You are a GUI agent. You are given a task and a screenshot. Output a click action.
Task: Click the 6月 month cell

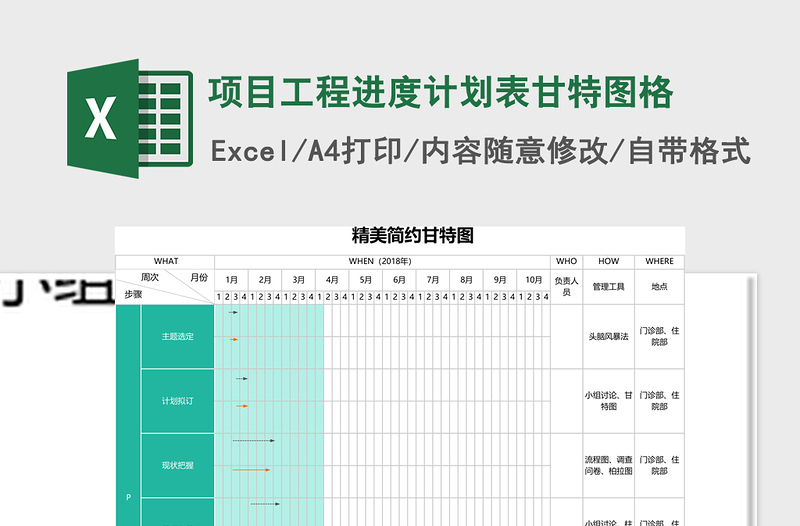399,280
